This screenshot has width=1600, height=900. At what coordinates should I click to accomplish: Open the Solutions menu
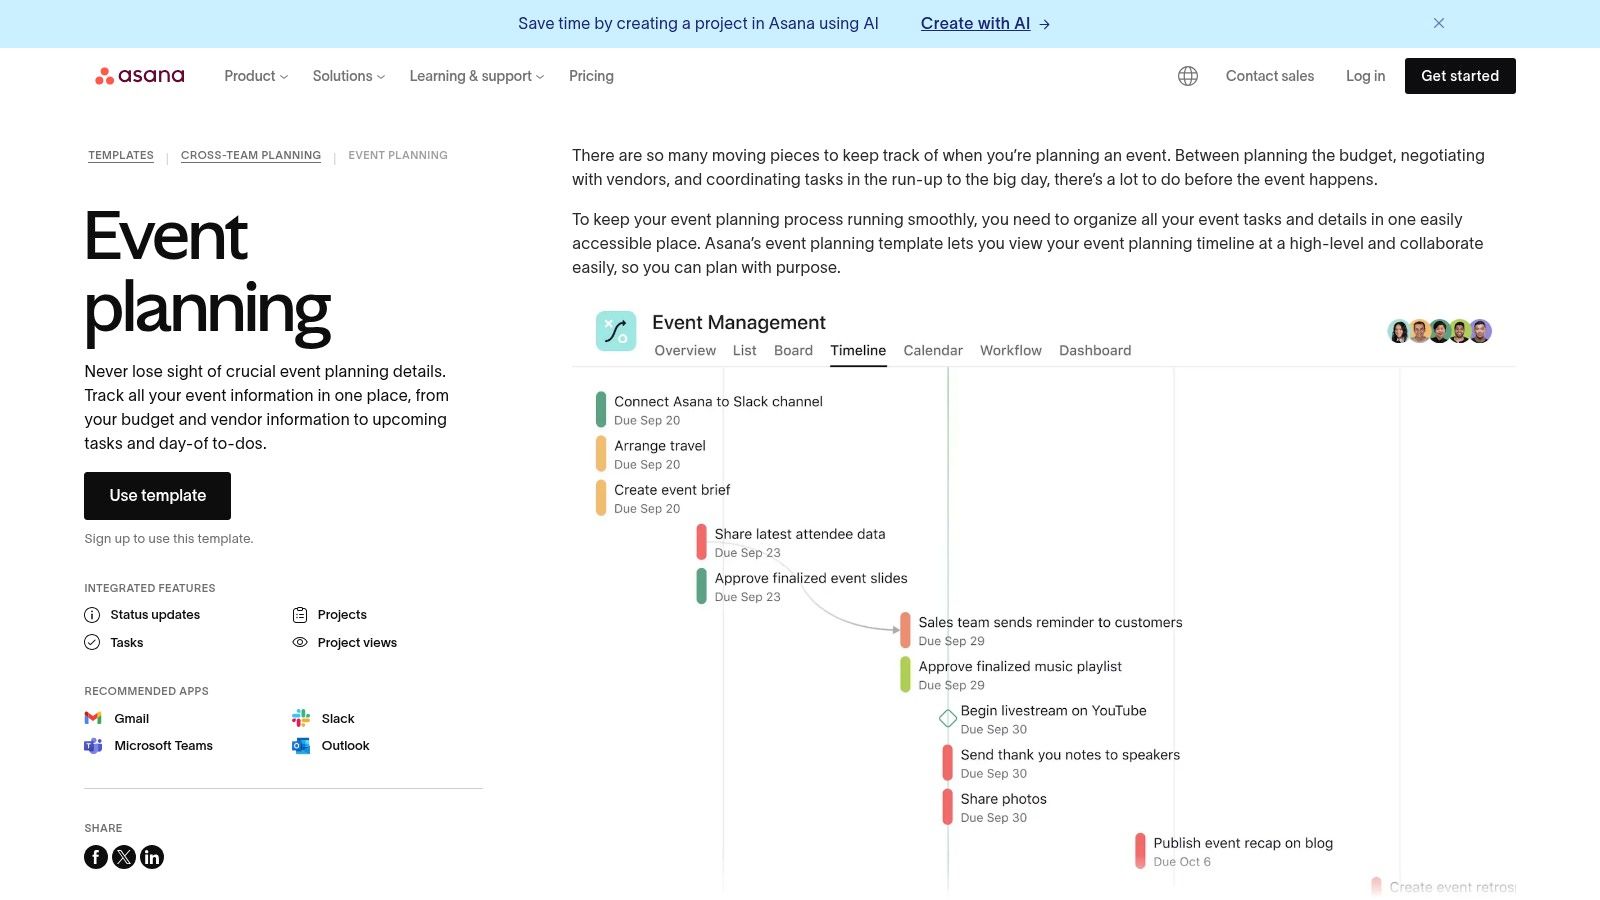tap(347, 75)
